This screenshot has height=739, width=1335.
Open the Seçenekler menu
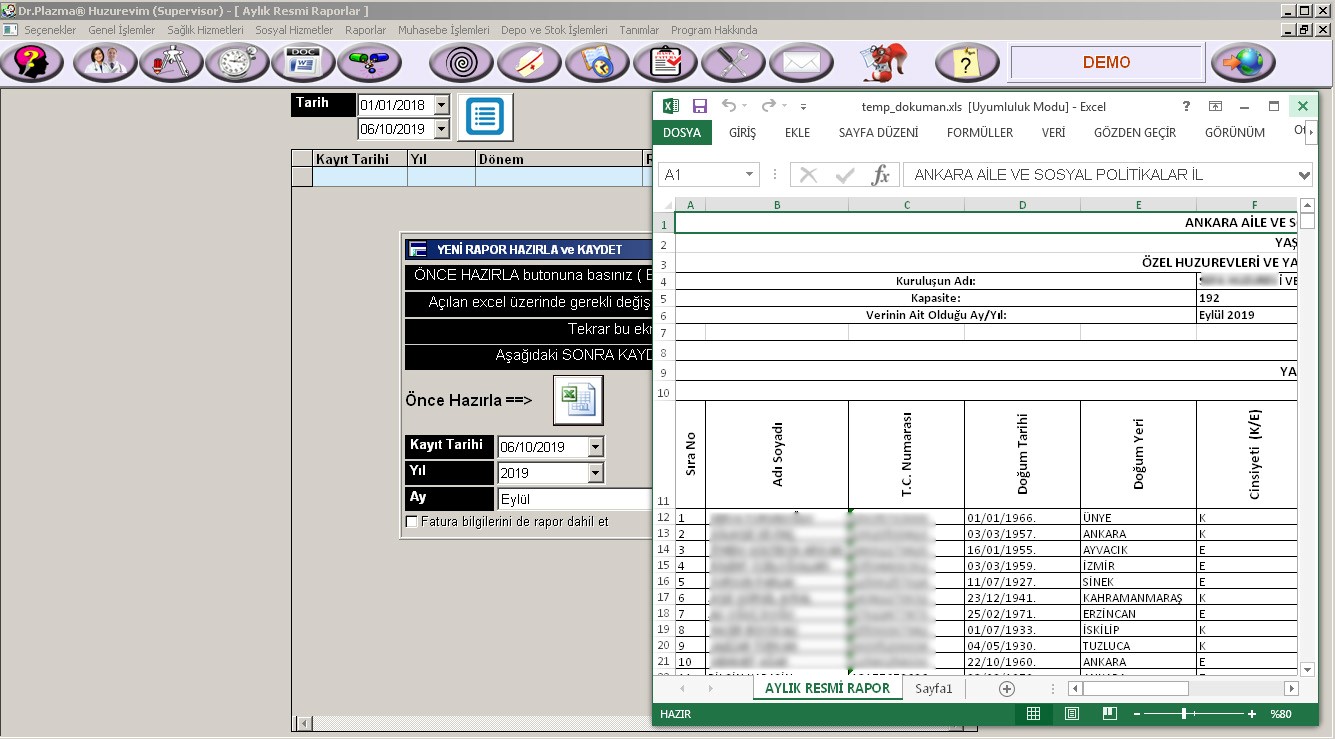50,30
